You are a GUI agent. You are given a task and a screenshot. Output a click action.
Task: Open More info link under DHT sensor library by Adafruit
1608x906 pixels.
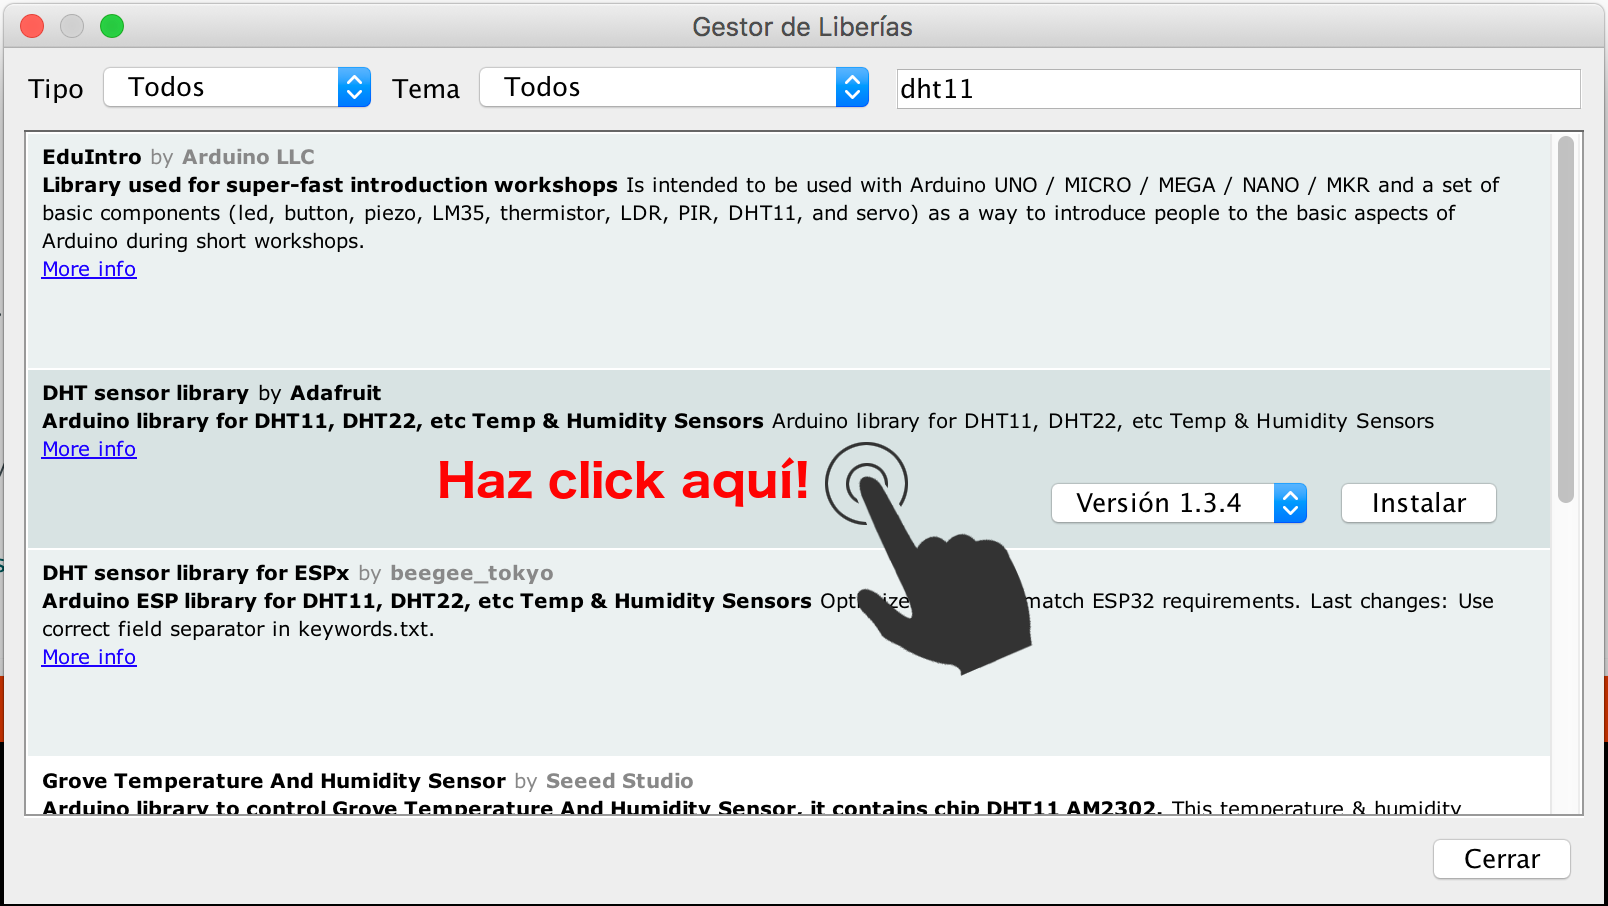pos(89,449)
